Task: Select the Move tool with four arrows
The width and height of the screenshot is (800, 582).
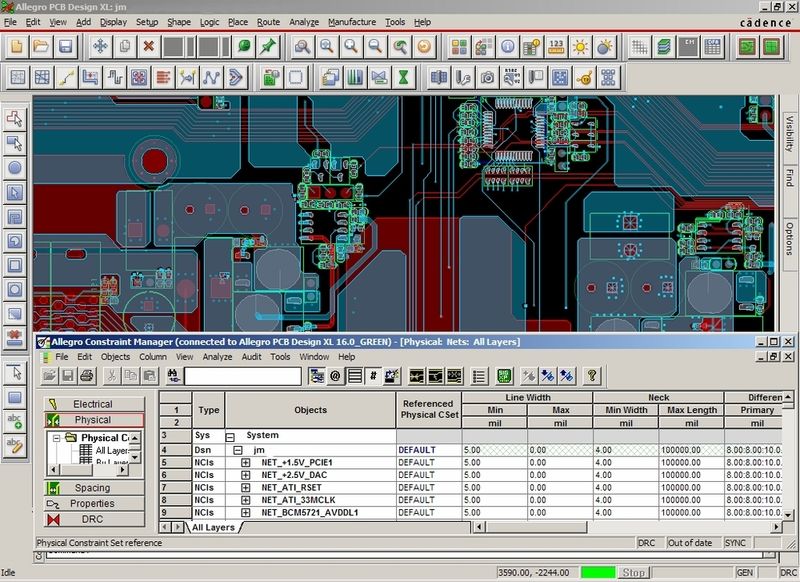Action: coord(100,47)
